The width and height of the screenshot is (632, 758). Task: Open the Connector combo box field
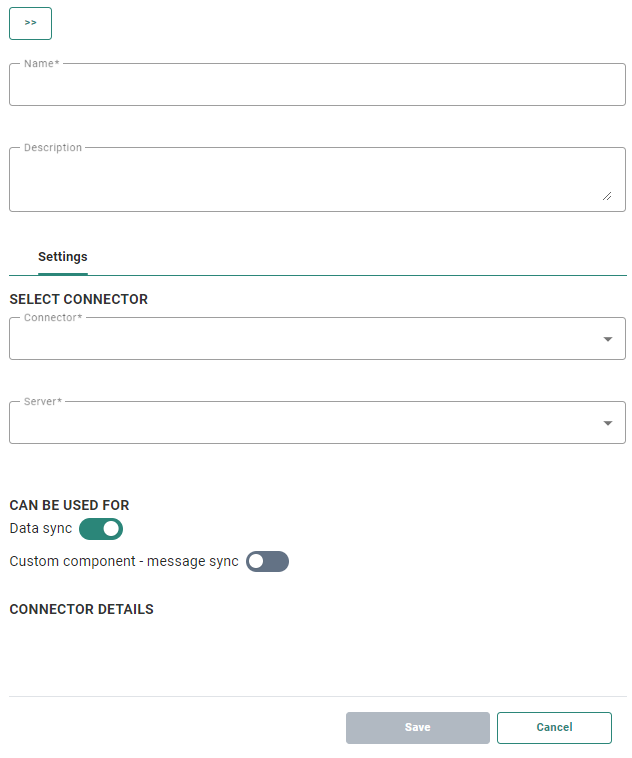300,340
